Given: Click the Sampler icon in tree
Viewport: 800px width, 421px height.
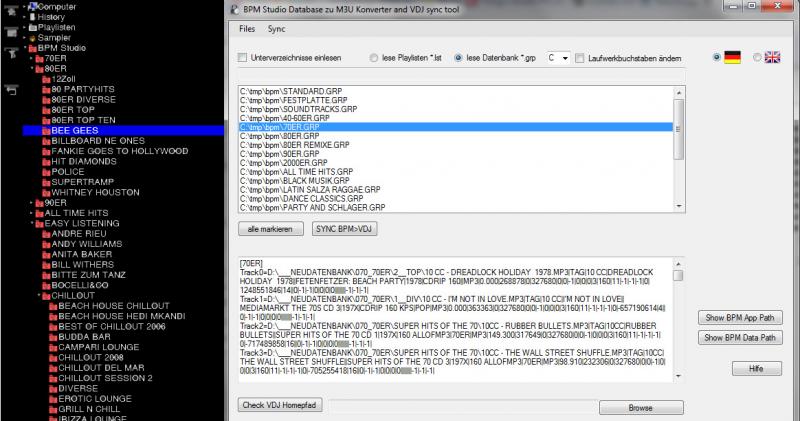Looking at the screenshot, I should [x=33, y=38].
